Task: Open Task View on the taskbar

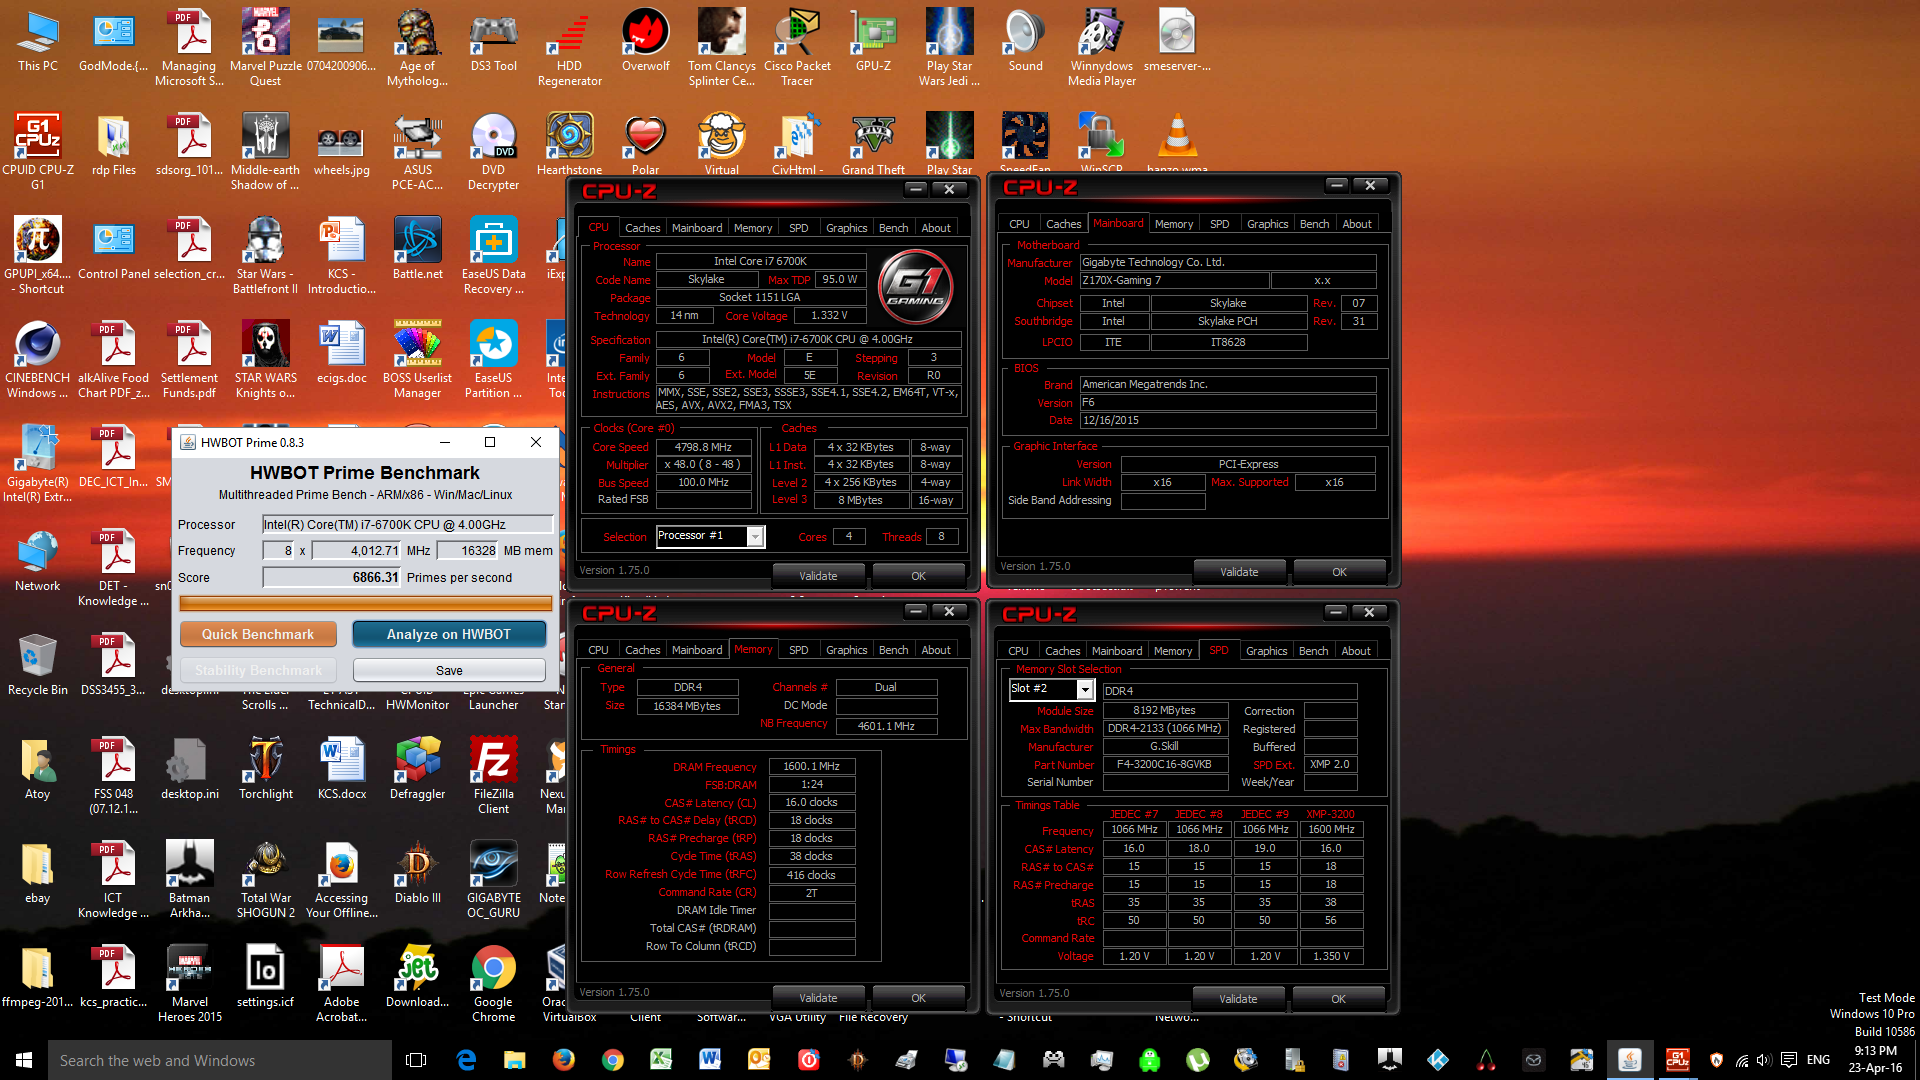Action: point(417,1060)
